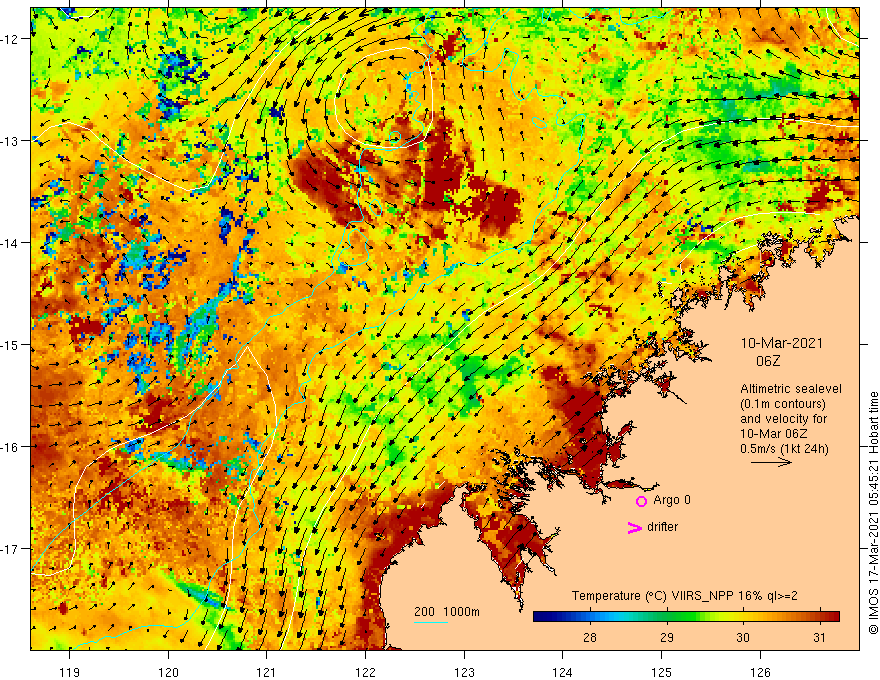Click longitude label 126 on axis
The height and width of the screenshot is (680, 880).
click(x=760, y=672)
